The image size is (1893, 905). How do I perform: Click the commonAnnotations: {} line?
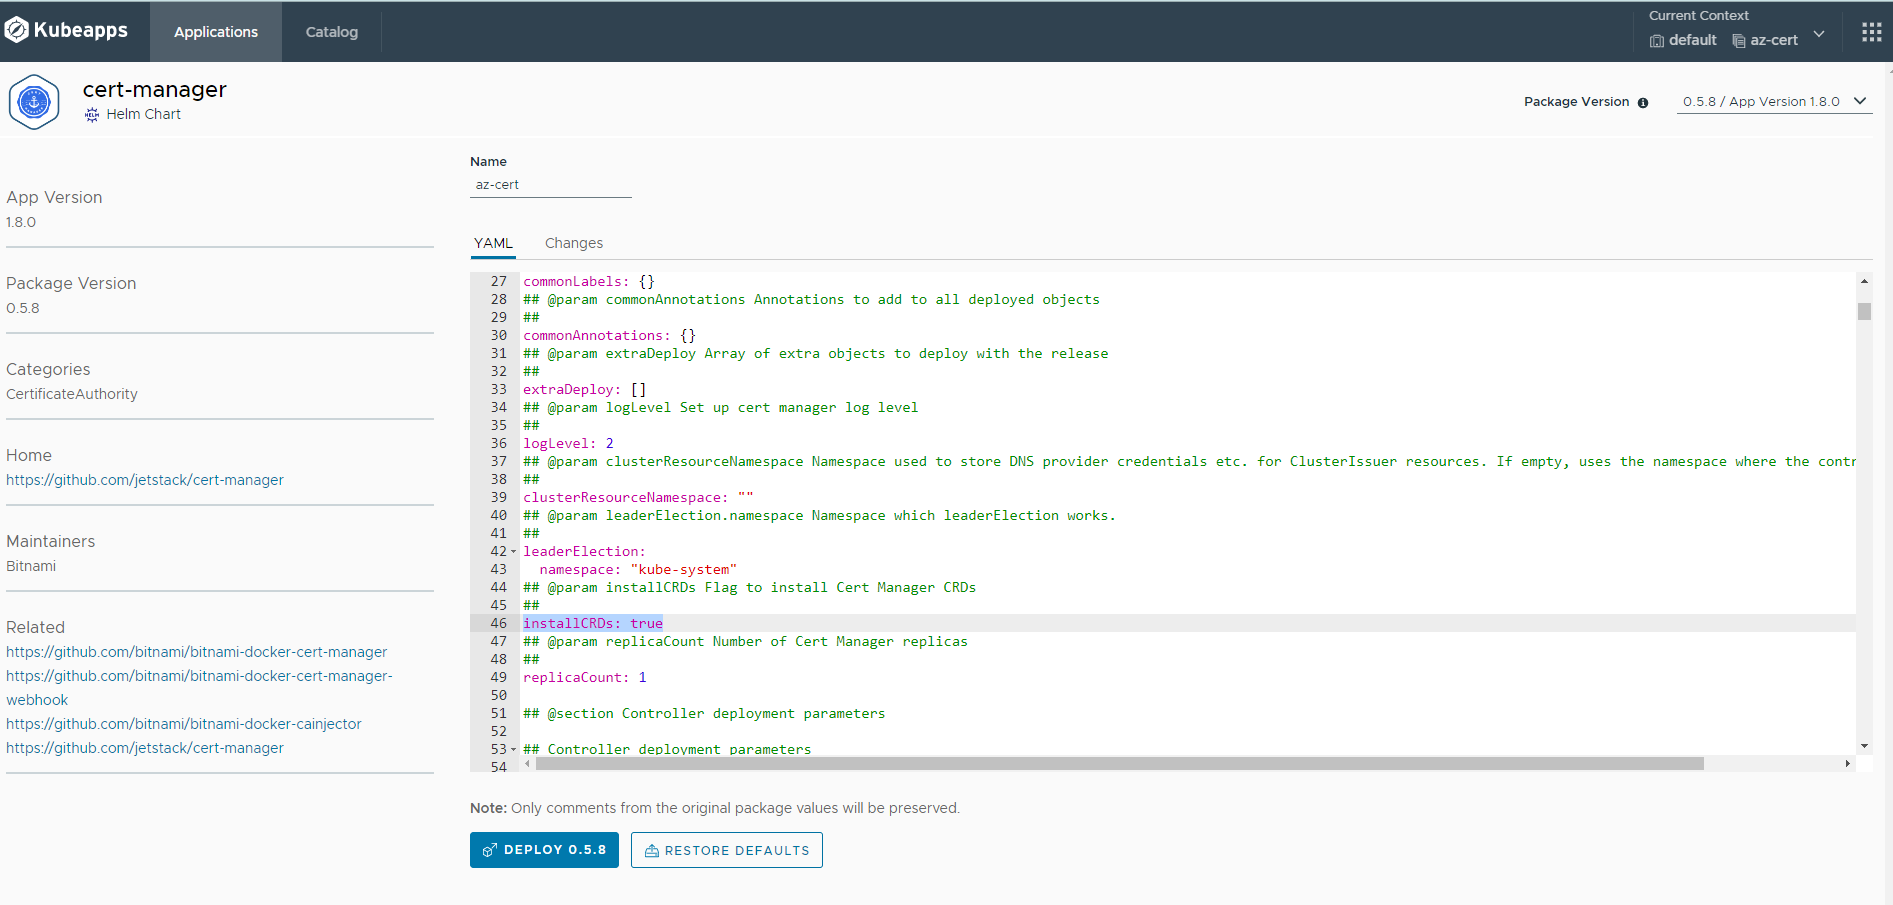click(609, 335)
